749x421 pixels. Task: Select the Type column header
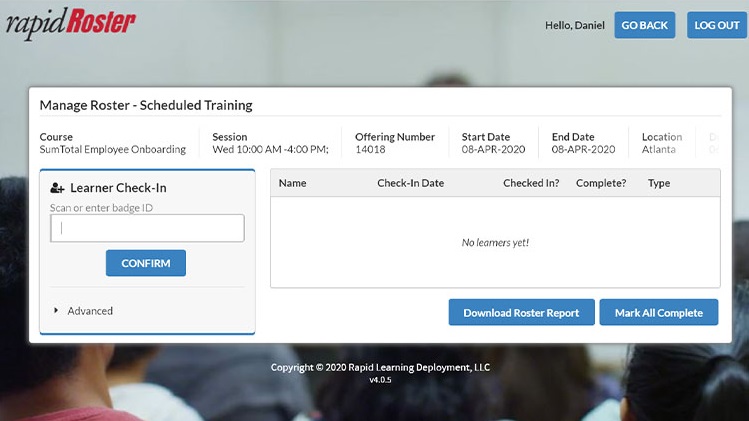click(658, 184)
